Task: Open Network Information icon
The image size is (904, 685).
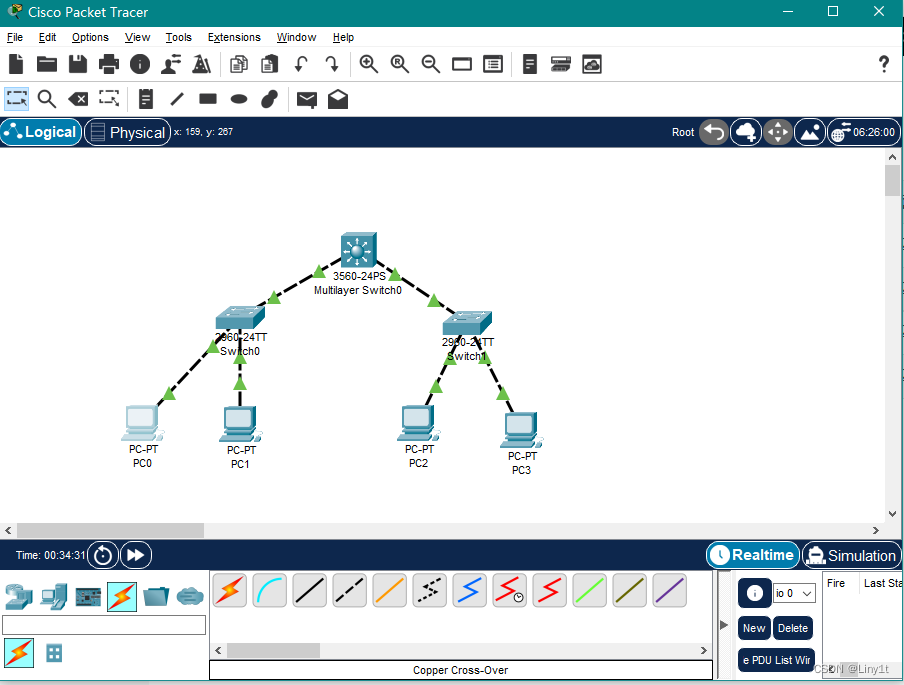Action: click(x=140, y=64)
